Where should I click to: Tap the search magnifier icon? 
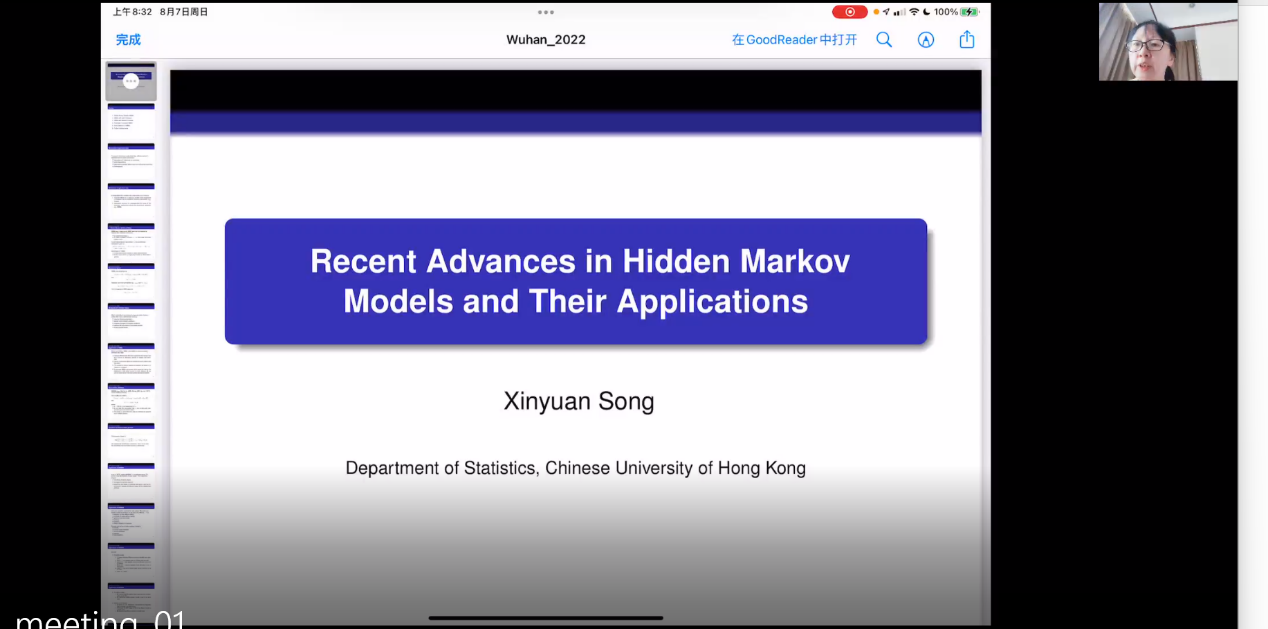(x=884, y=40)
